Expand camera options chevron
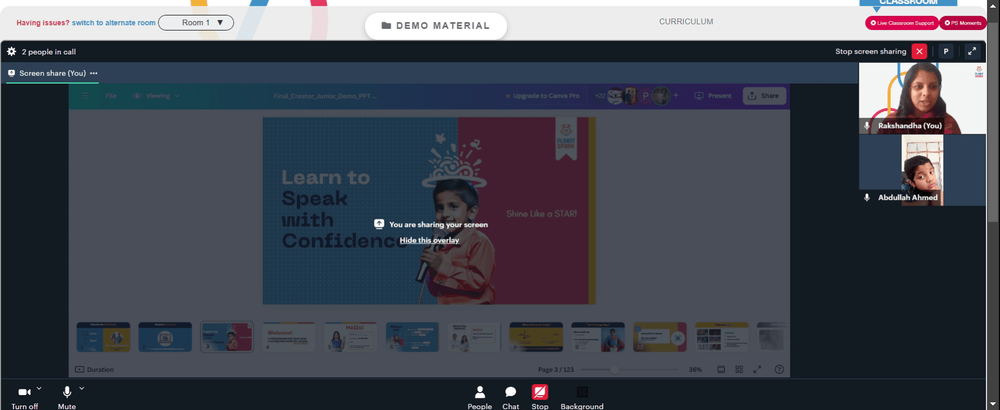1000x410 pixels. click(39, 388)
